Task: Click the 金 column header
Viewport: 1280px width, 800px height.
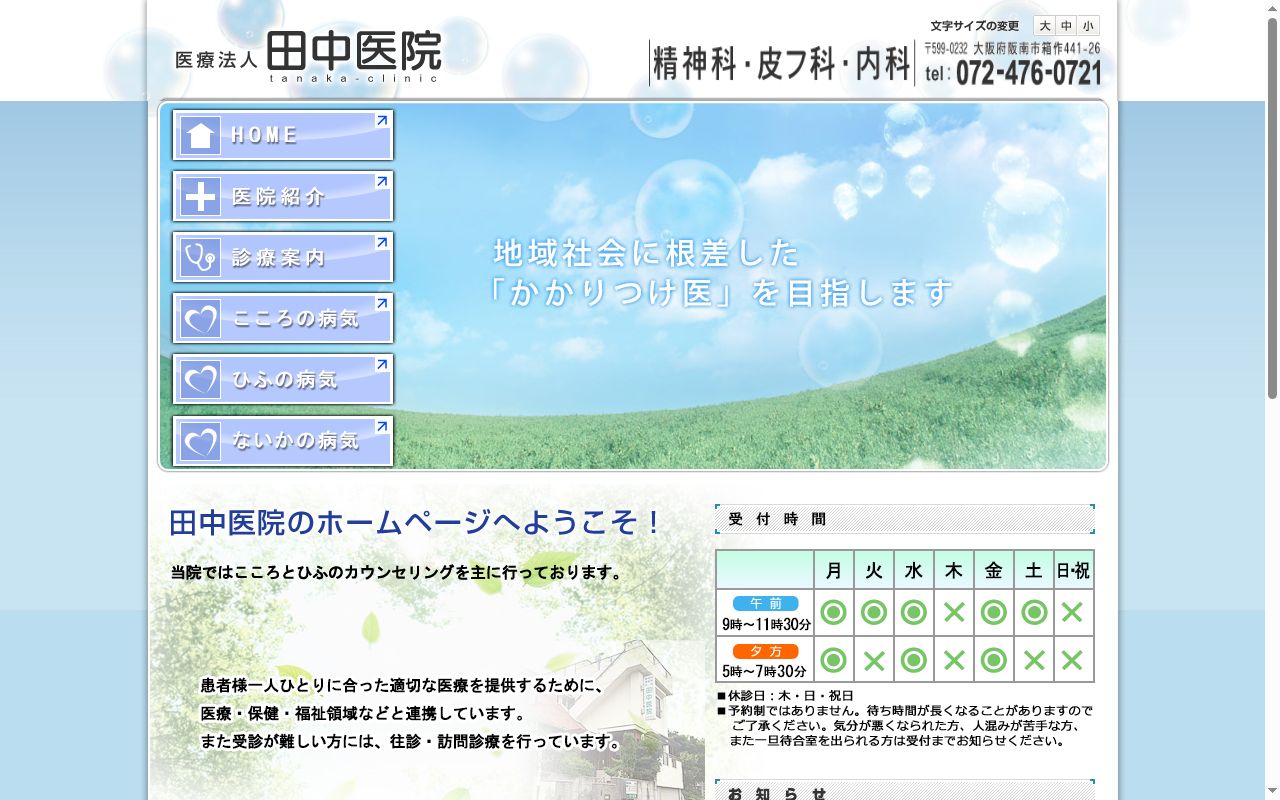Action: coord(994,570)
